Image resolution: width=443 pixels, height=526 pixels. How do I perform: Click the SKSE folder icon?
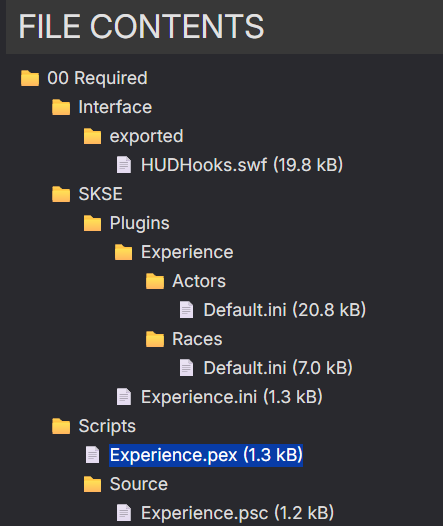click(61, 194)
